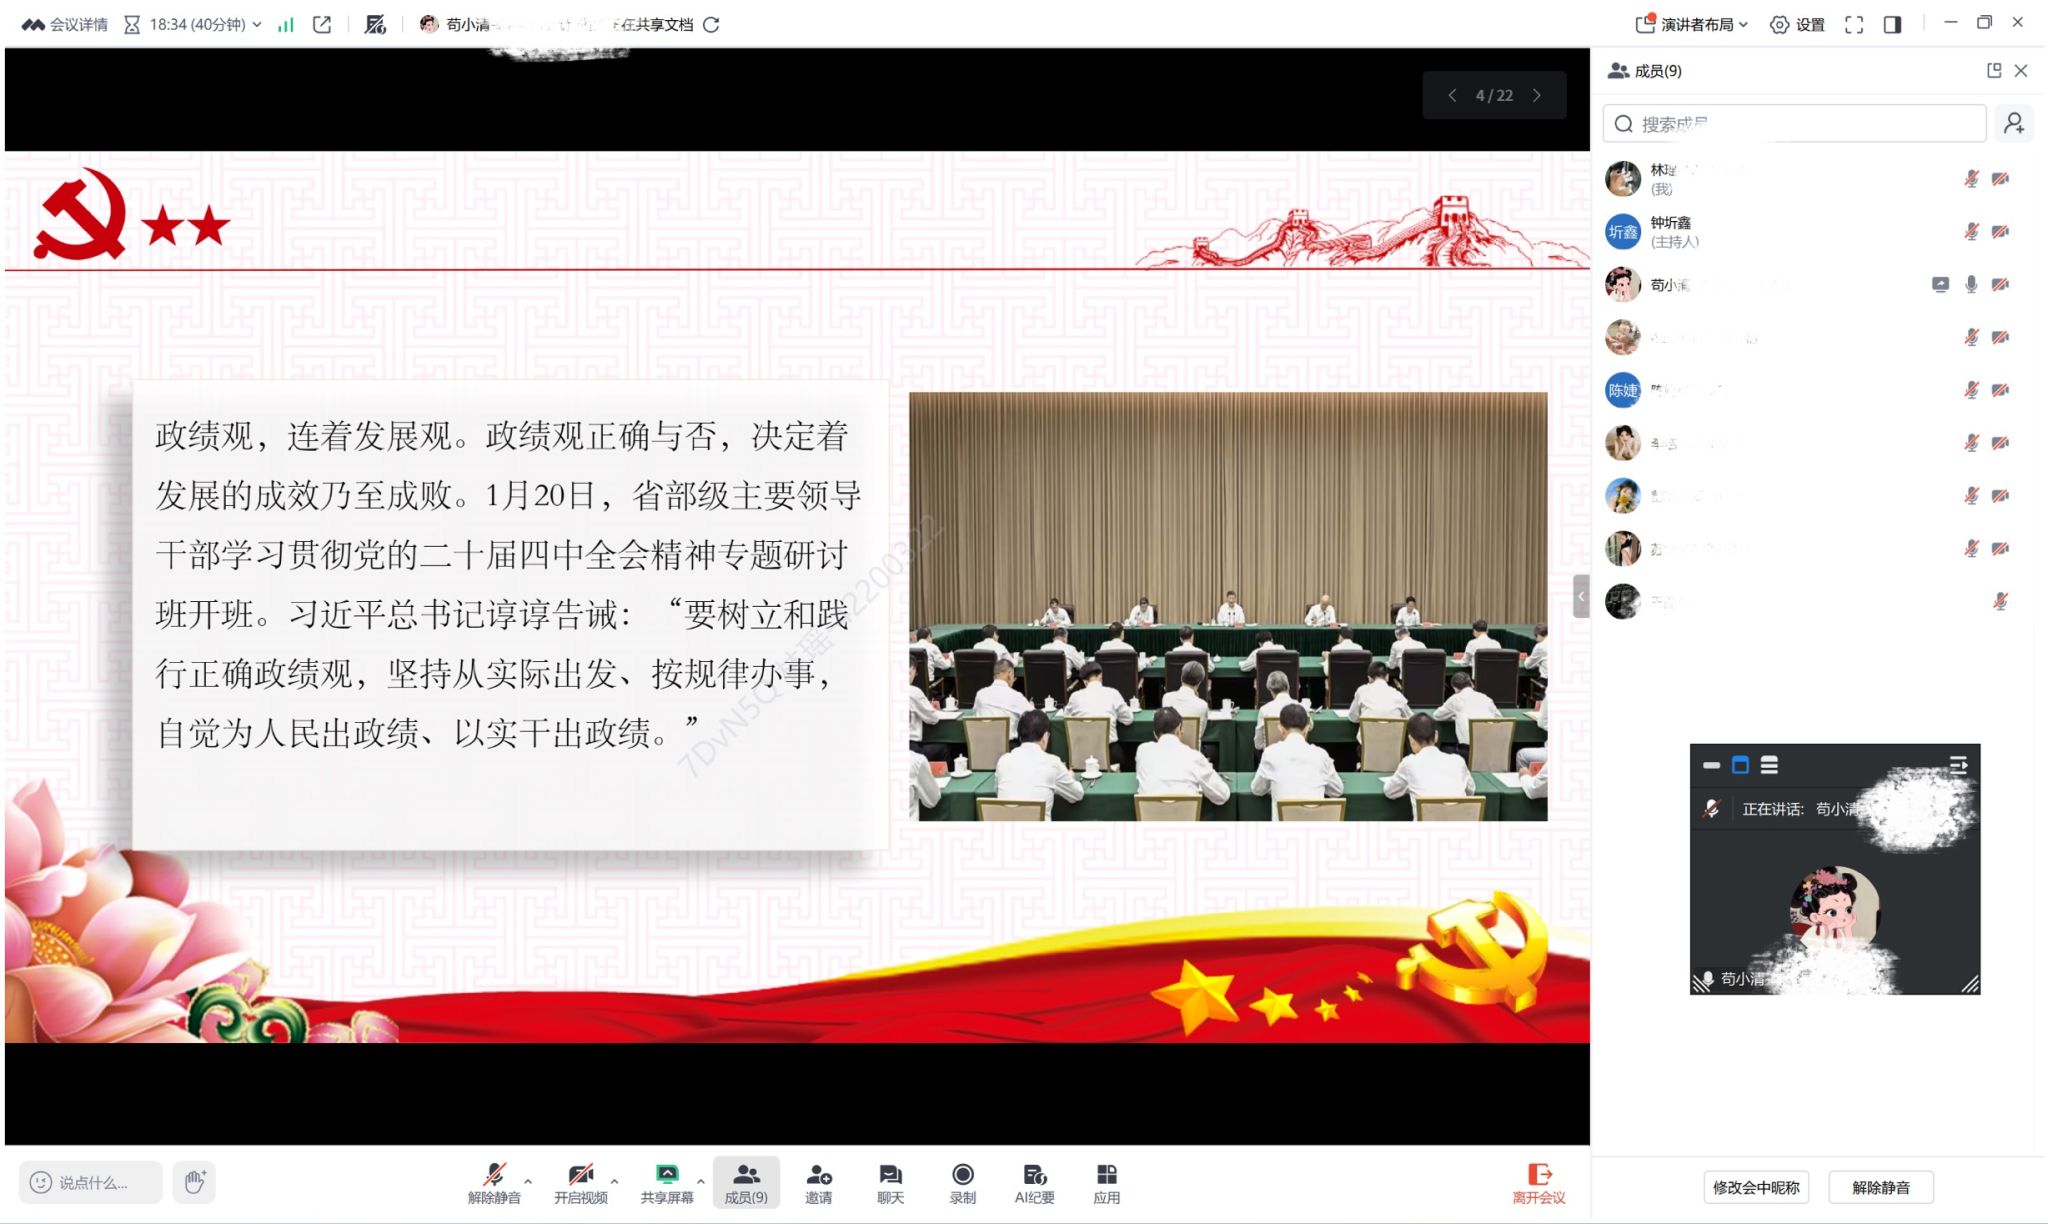Pop out the members panel

click(1993, 70)
